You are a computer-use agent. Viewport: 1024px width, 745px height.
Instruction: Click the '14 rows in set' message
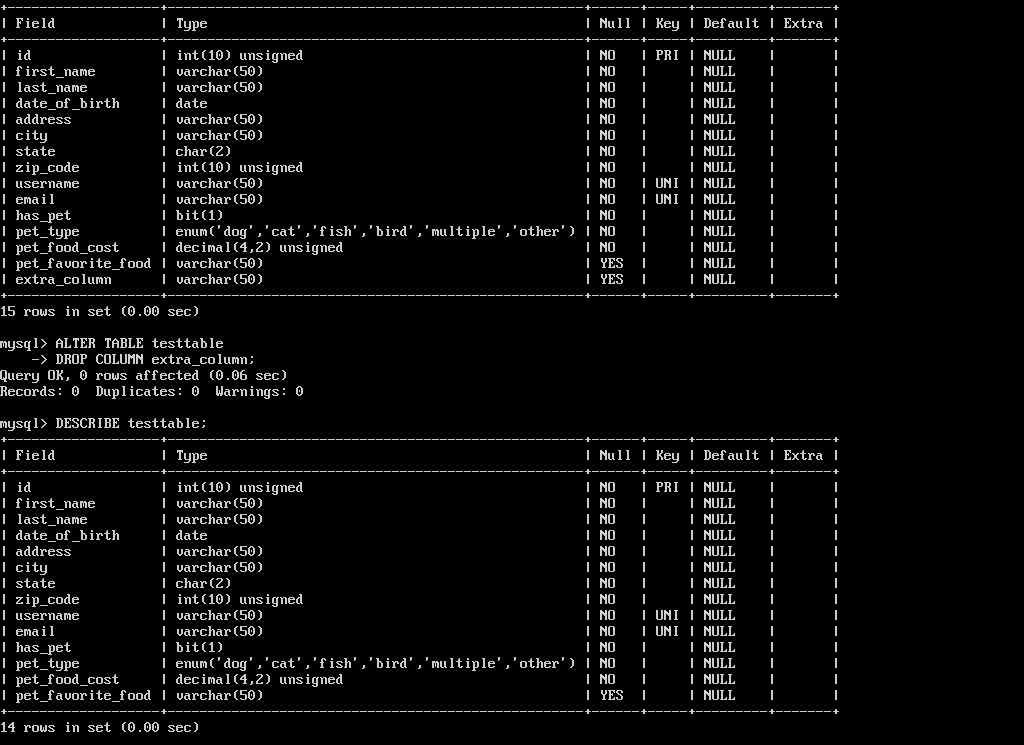(99, 727)
